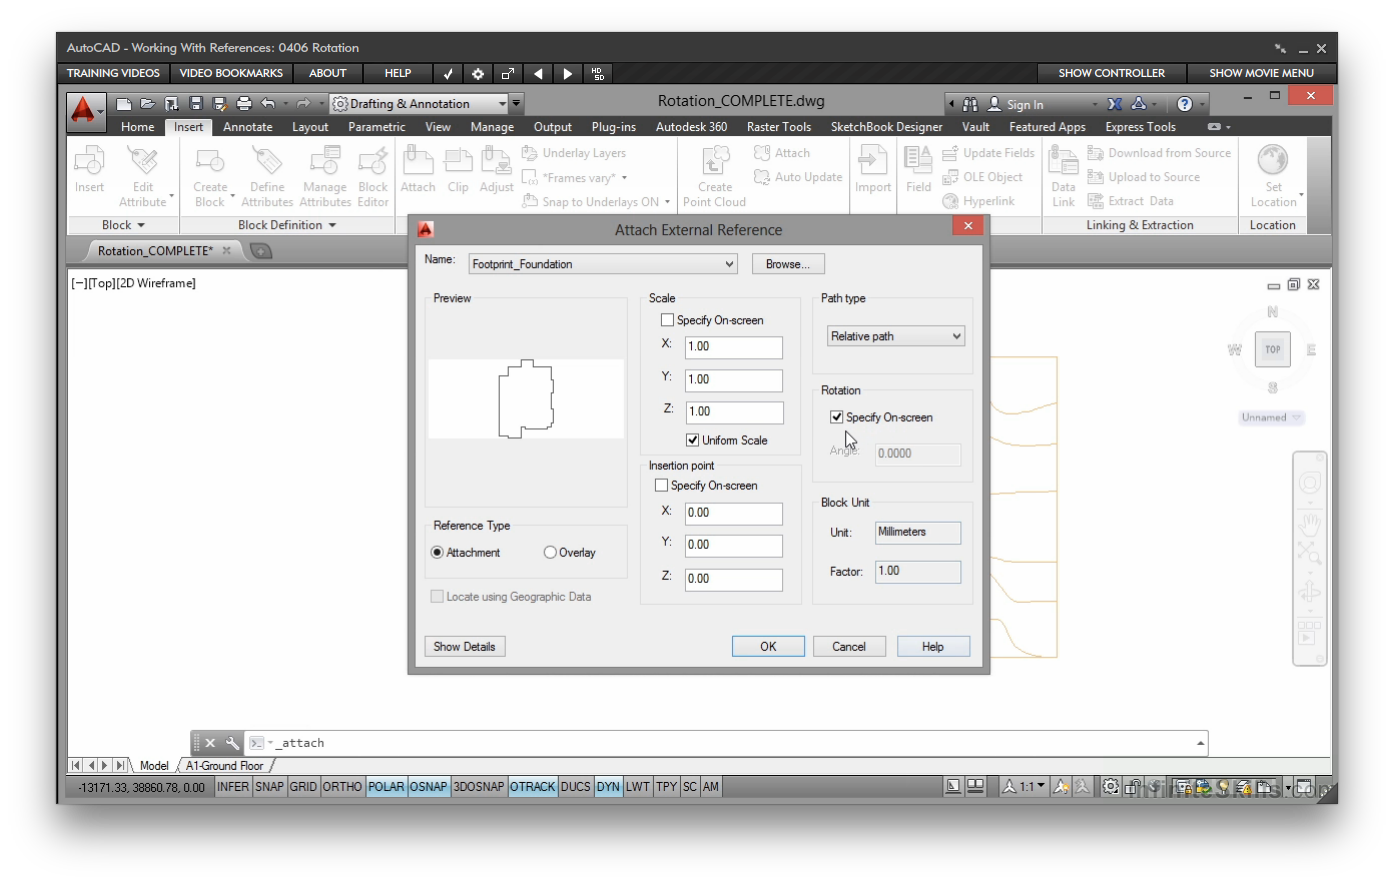Click the AutoCAD application menu logo
The image size is (1394, 884).
pyautogui.click(x=84, y=109)
